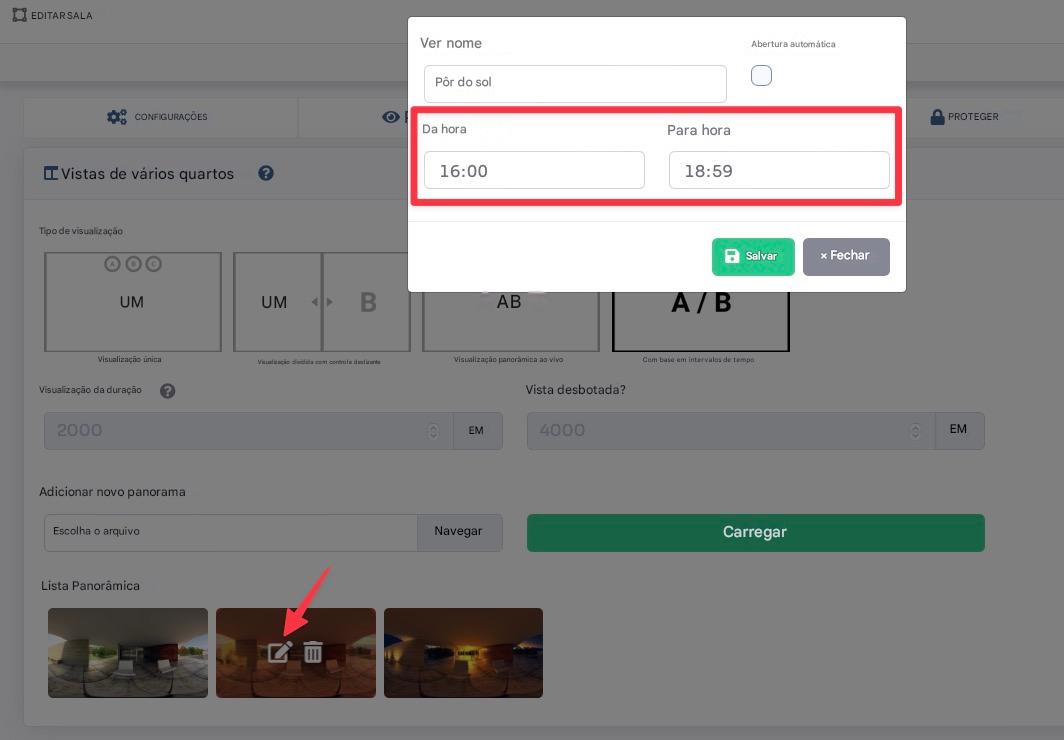The width and height of the screenshot is (1064, 740).
Task: Enable the Abertura automática checkbox
Action: pyautogui.click(x=761, y=76)
